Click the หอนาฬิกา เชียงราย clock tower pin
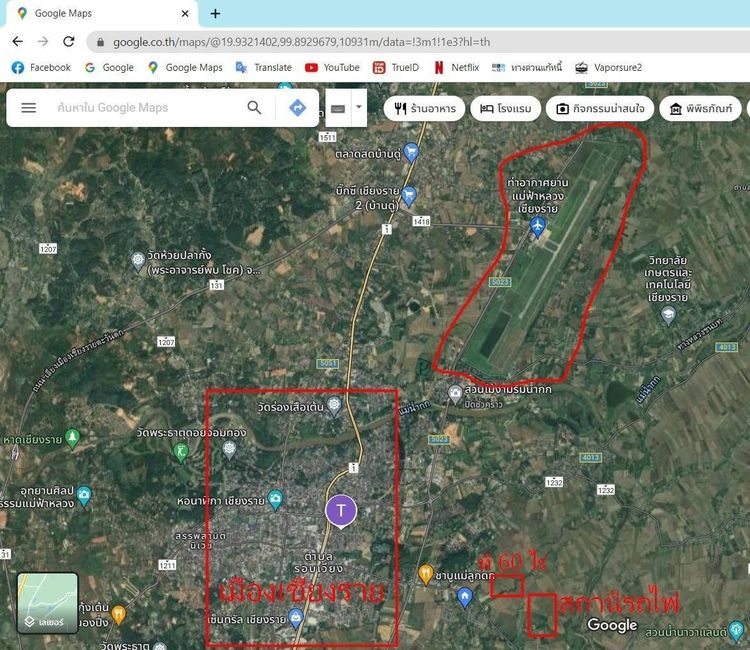This screenshot has height=650, width=750. [276, 499]
